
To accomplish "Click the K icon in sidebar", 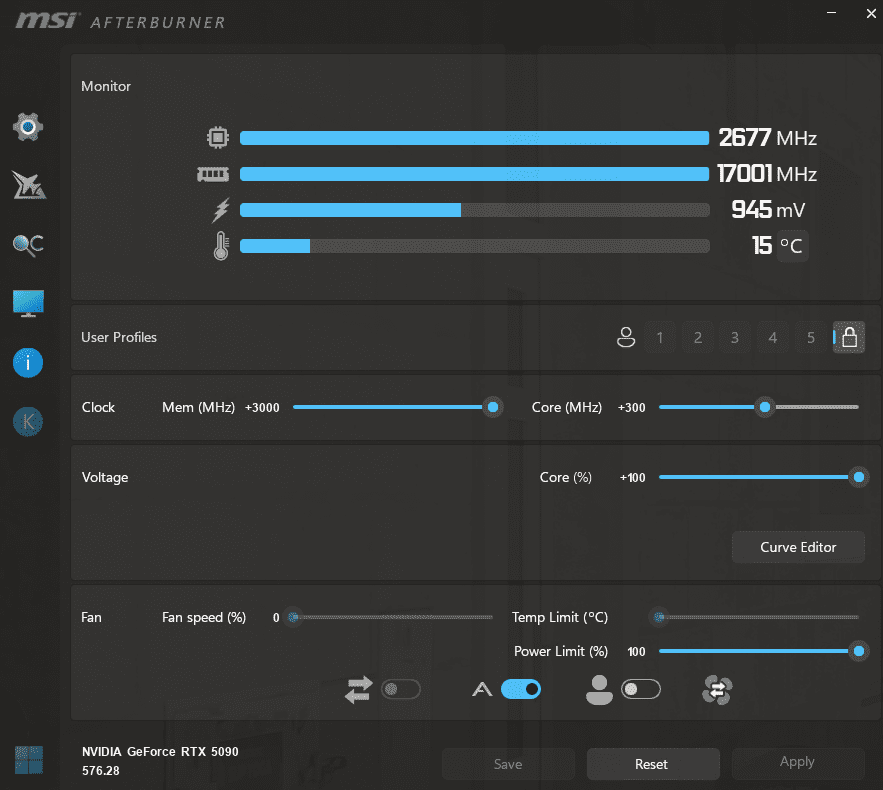I will pyautogui.click(x=28, y=421).
